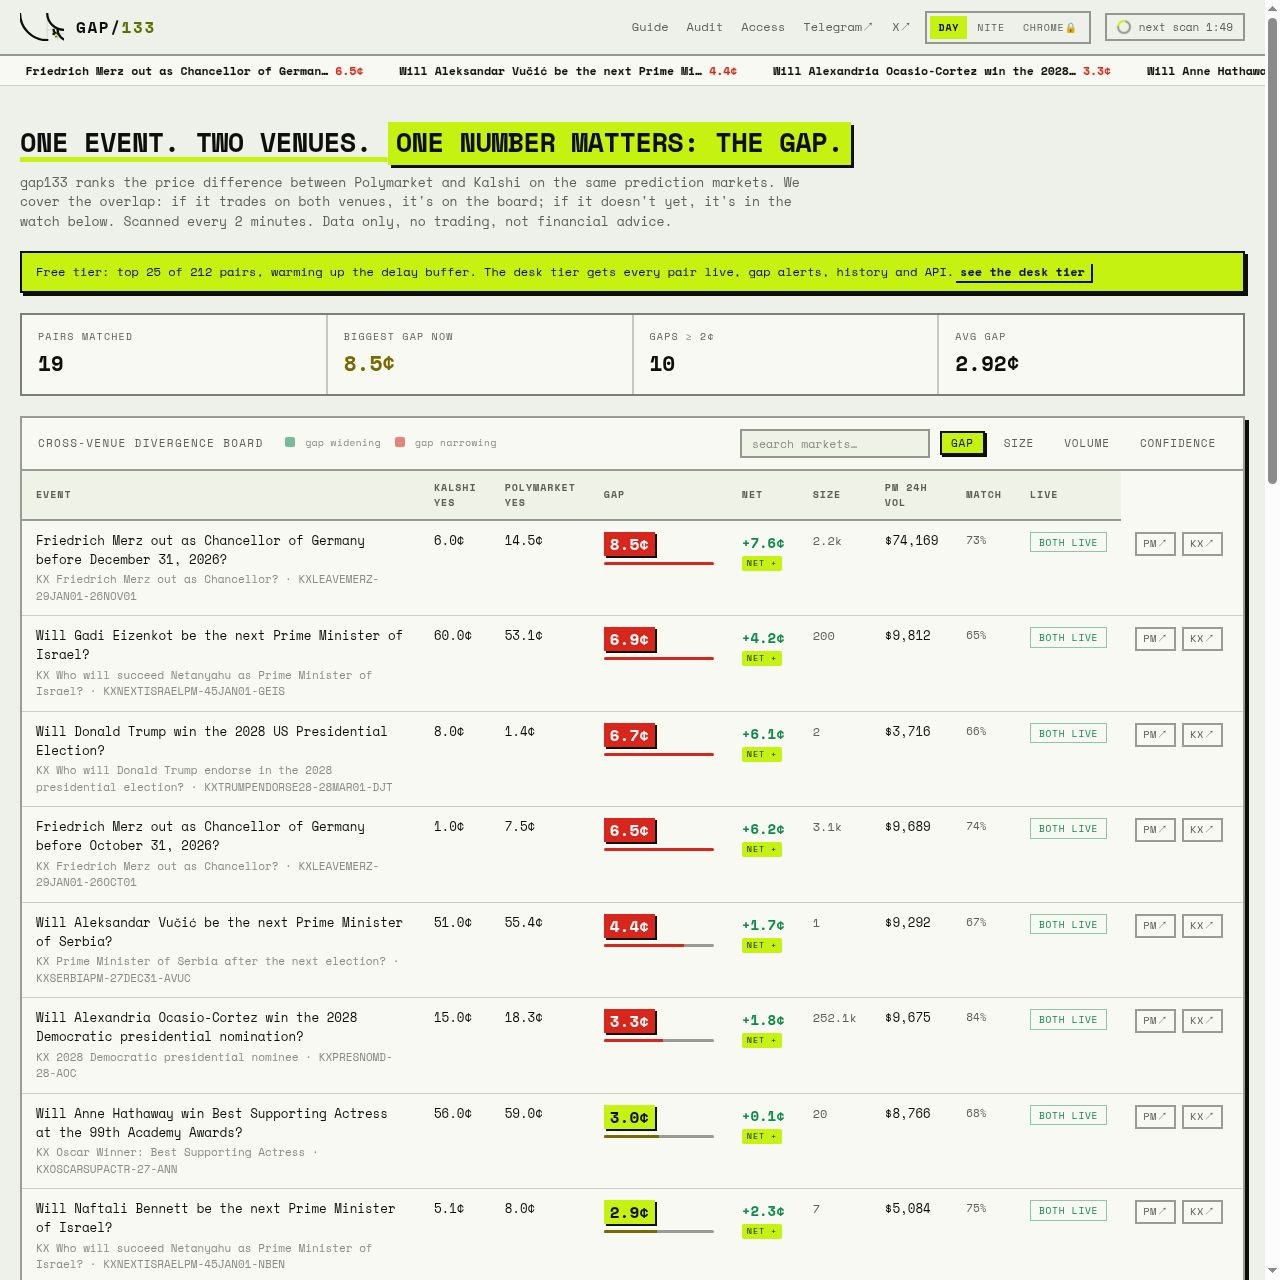This screenshot has width=1280, height=1280.
Task: Open the Access page
Action: [x=762, y=27]
